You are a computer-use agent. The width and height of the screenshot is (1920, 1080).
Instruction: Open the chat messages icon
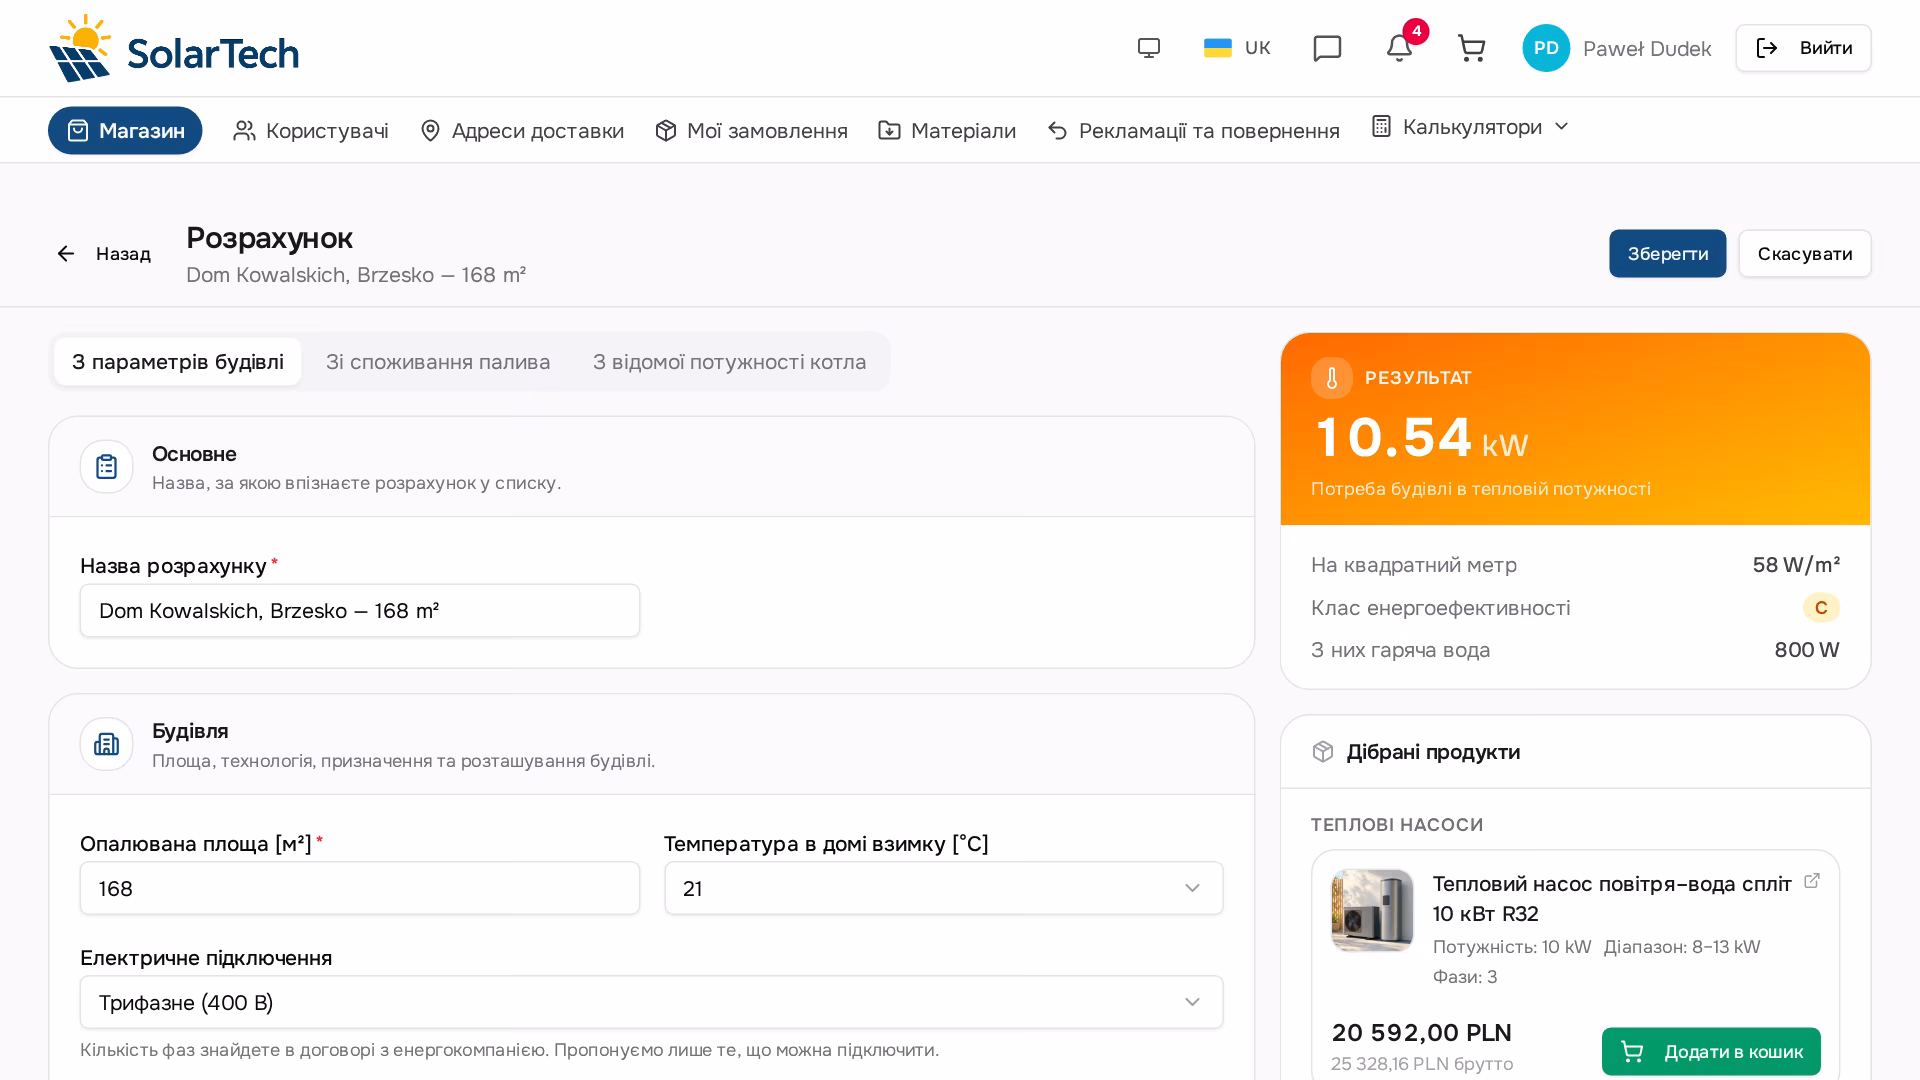point(1327,48)
